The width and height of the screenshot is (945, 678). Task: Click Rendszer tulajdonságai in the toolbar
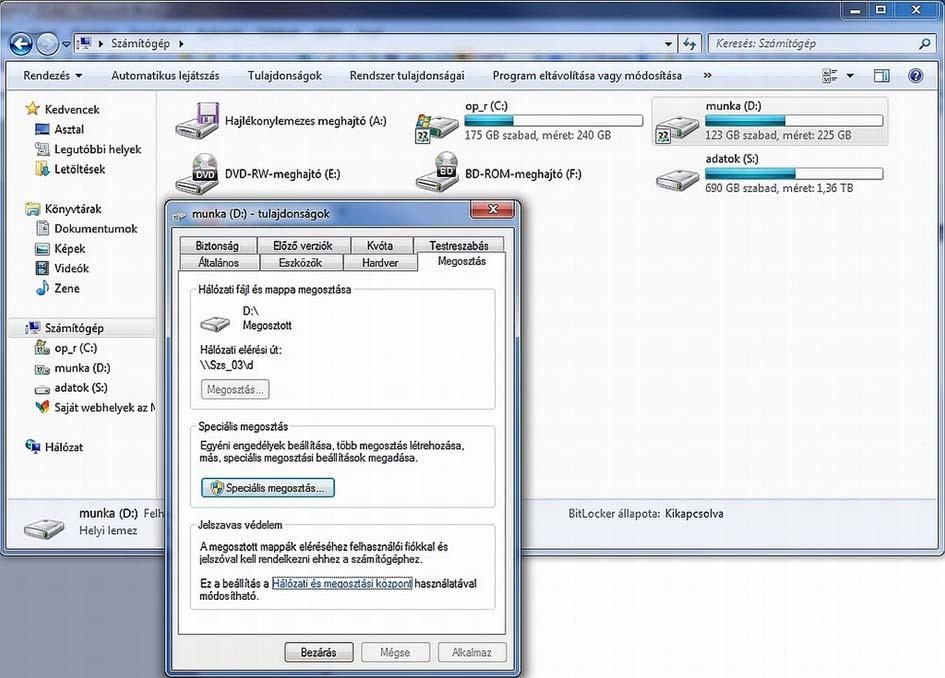[x=407, y=75]
